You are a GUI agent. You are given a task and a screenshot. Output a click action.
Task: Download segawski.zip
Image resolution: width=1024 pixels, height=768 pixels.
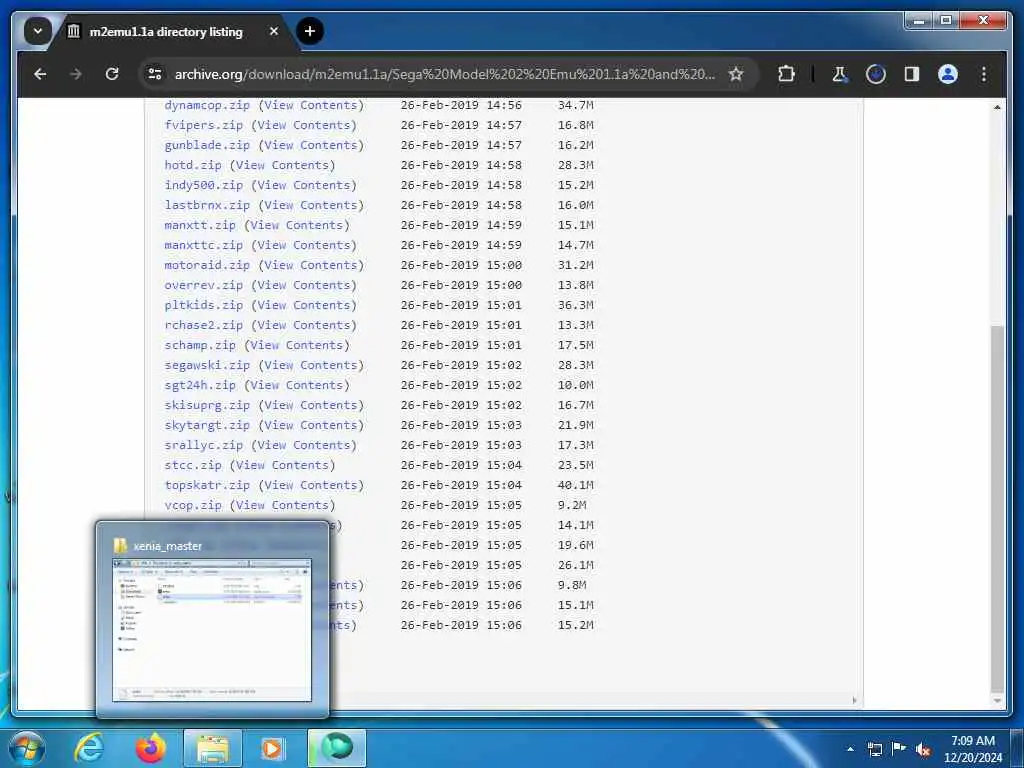click(x=206, y=365)
